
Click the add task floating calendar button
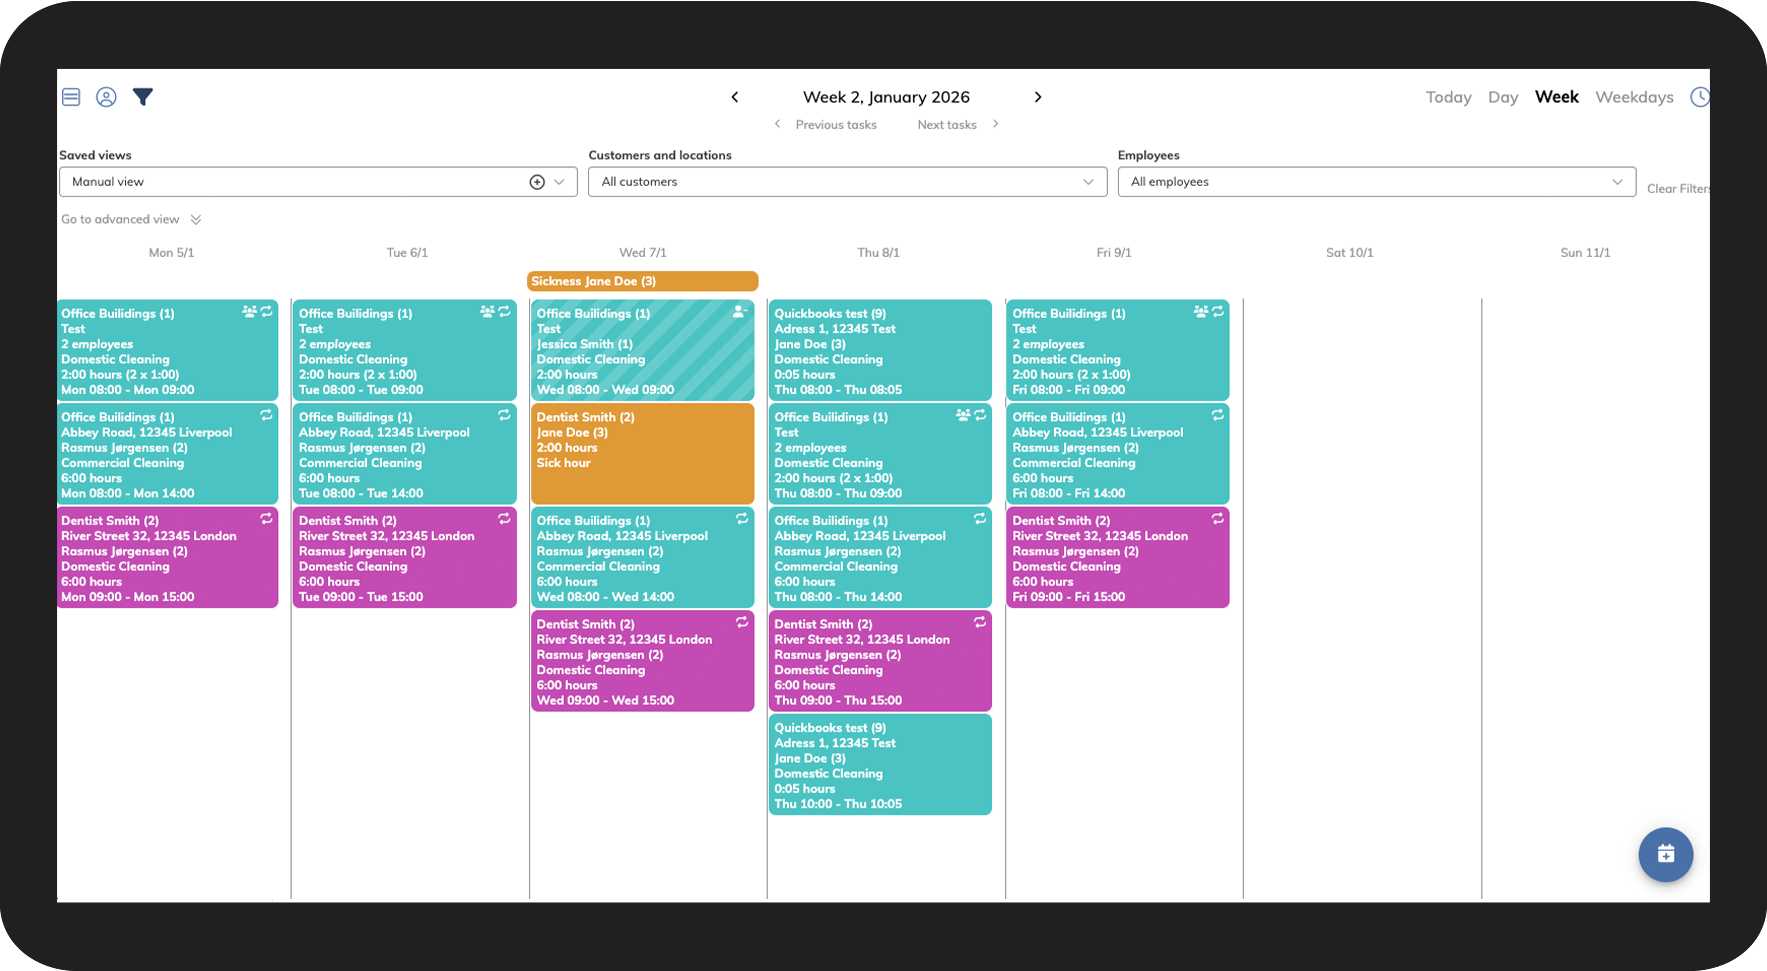(x=1665, y=854)
